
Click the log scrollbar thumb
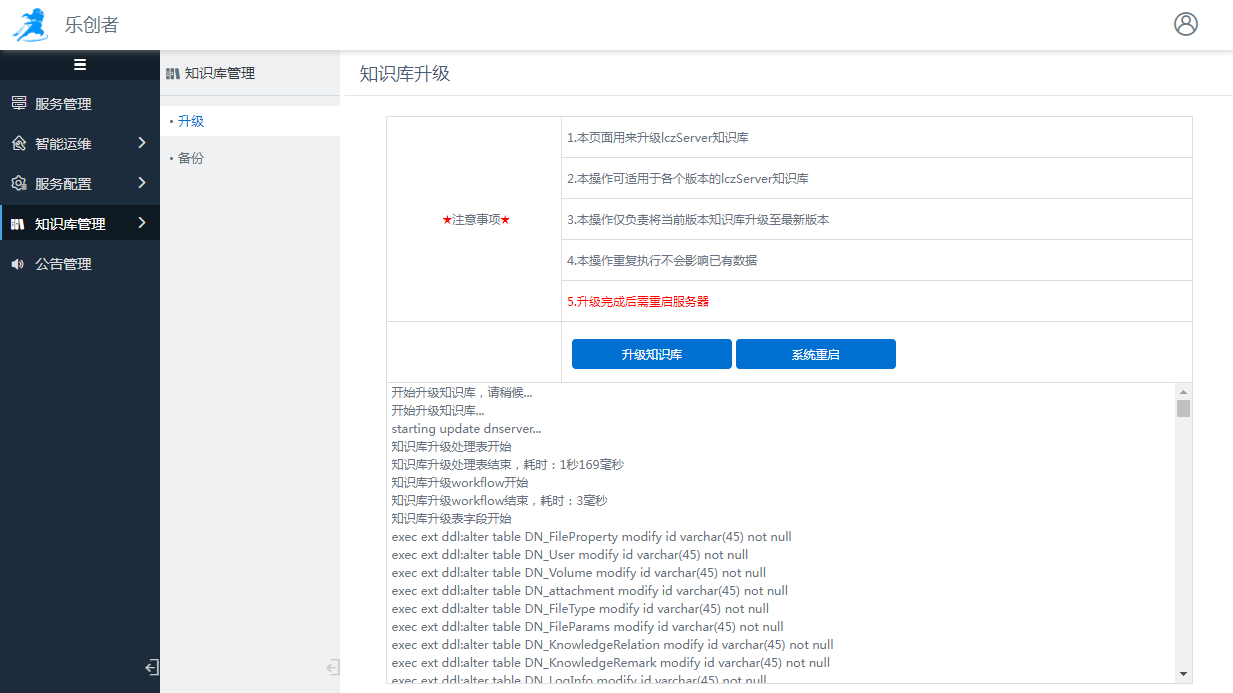[x=1183, y=408]
